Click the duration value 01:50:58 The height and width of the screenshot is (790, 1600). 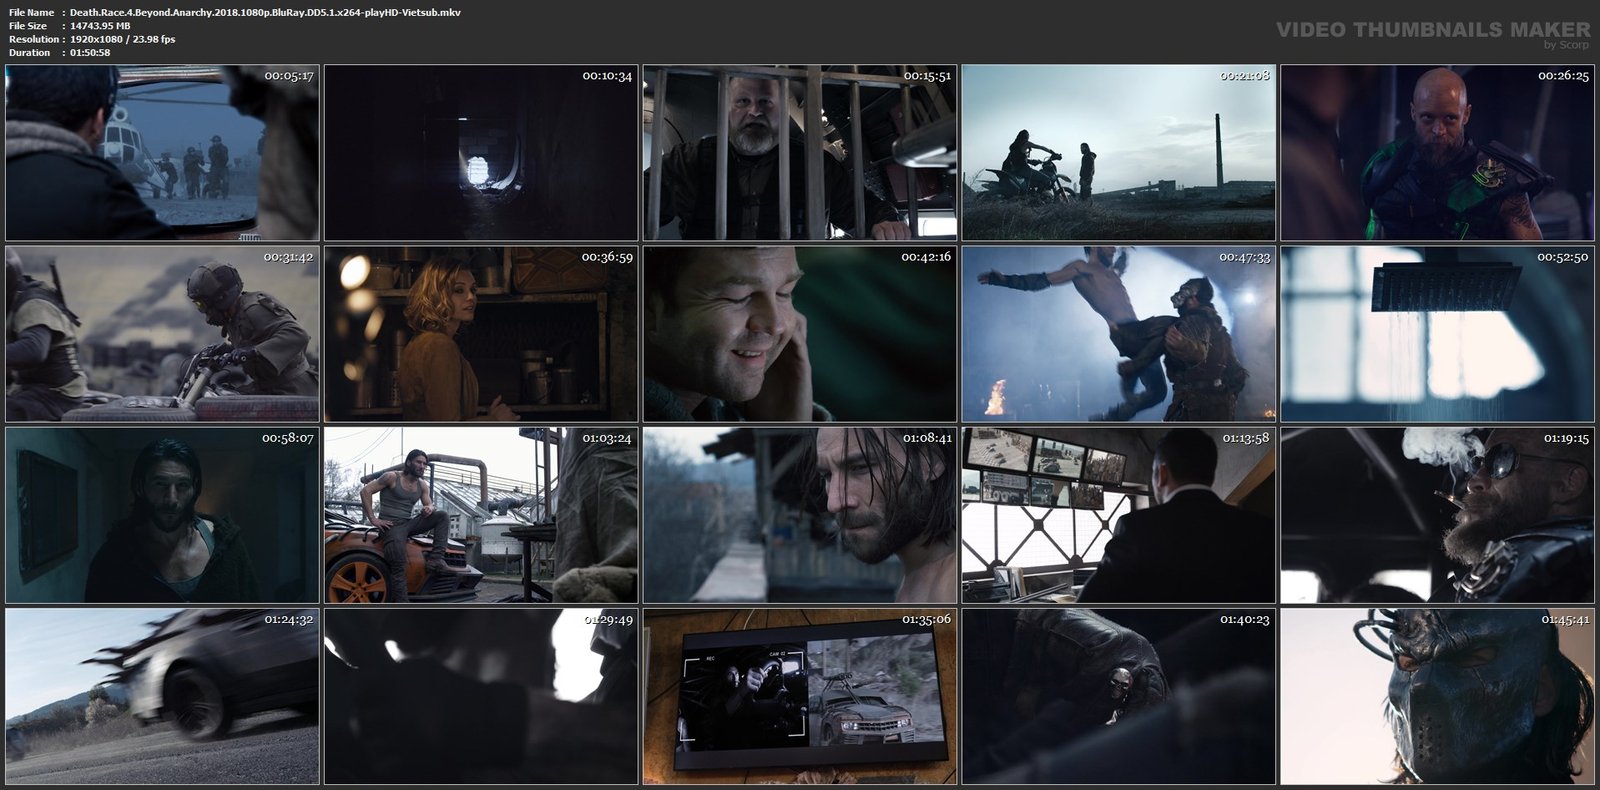tap(90, 52)
